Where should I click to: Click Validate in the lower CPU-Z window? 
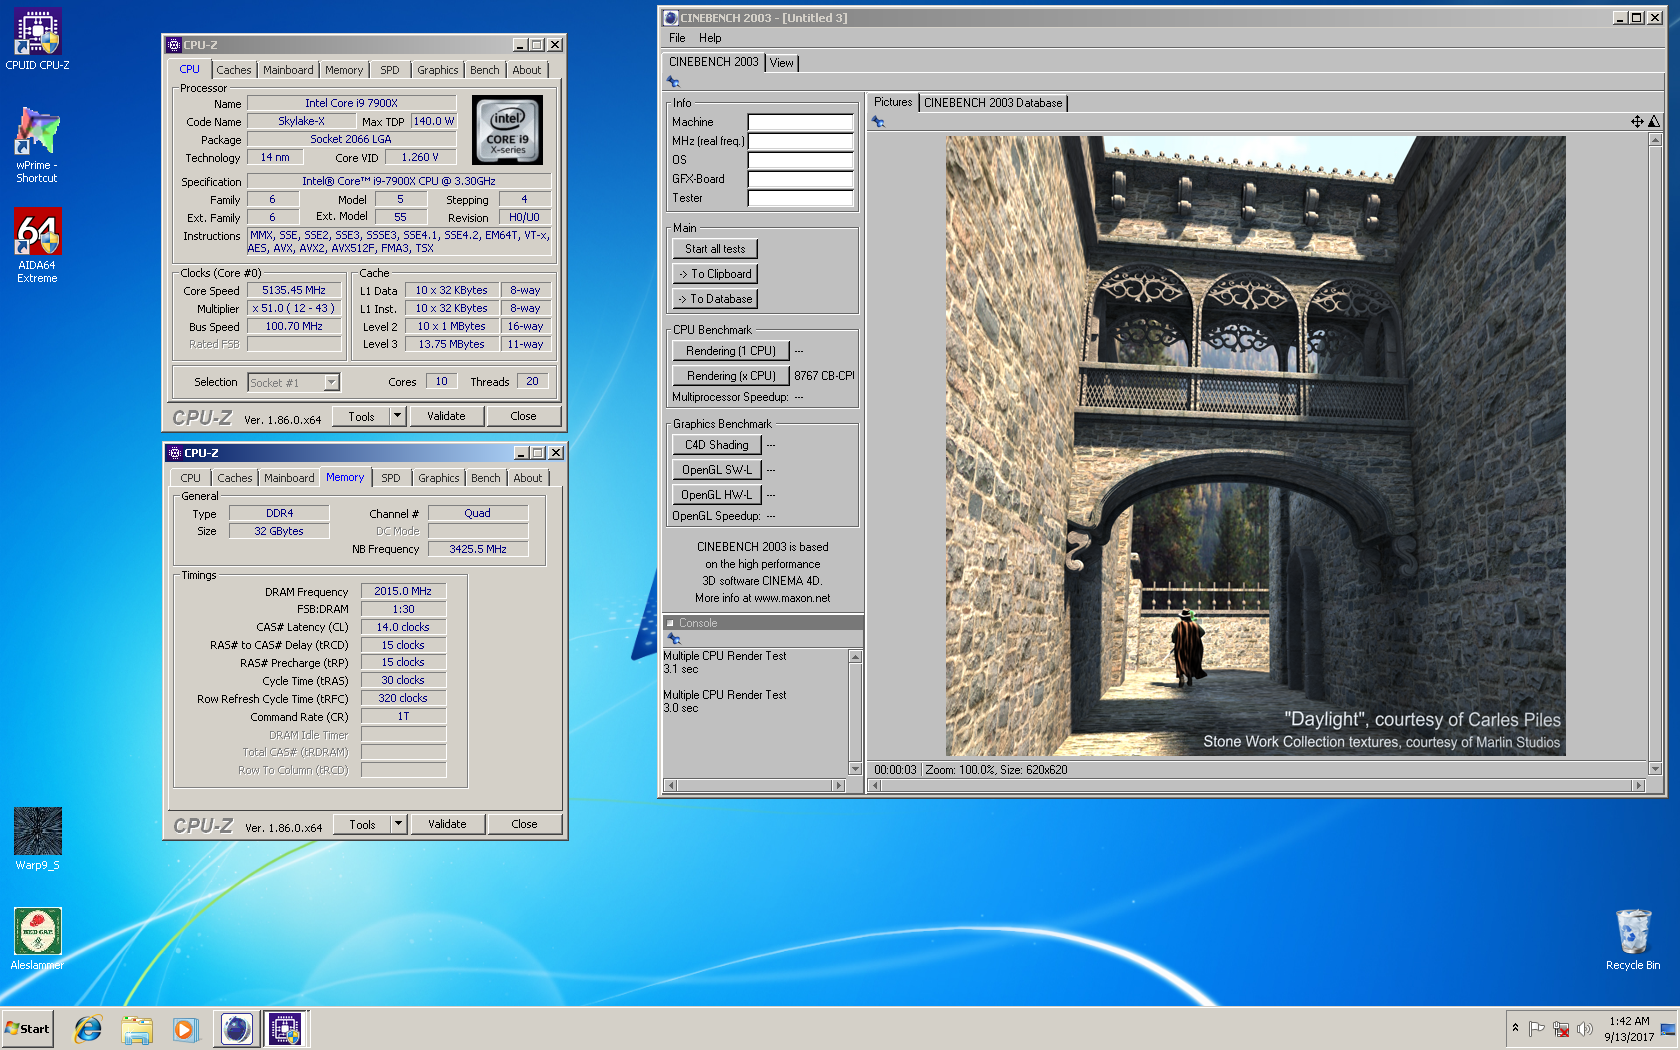[447, 824]
